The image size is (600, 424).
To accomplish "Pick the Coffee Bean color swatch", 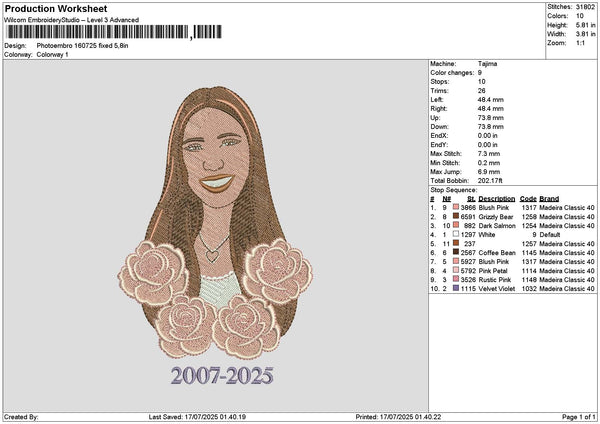I will click(x=456, y=252).
